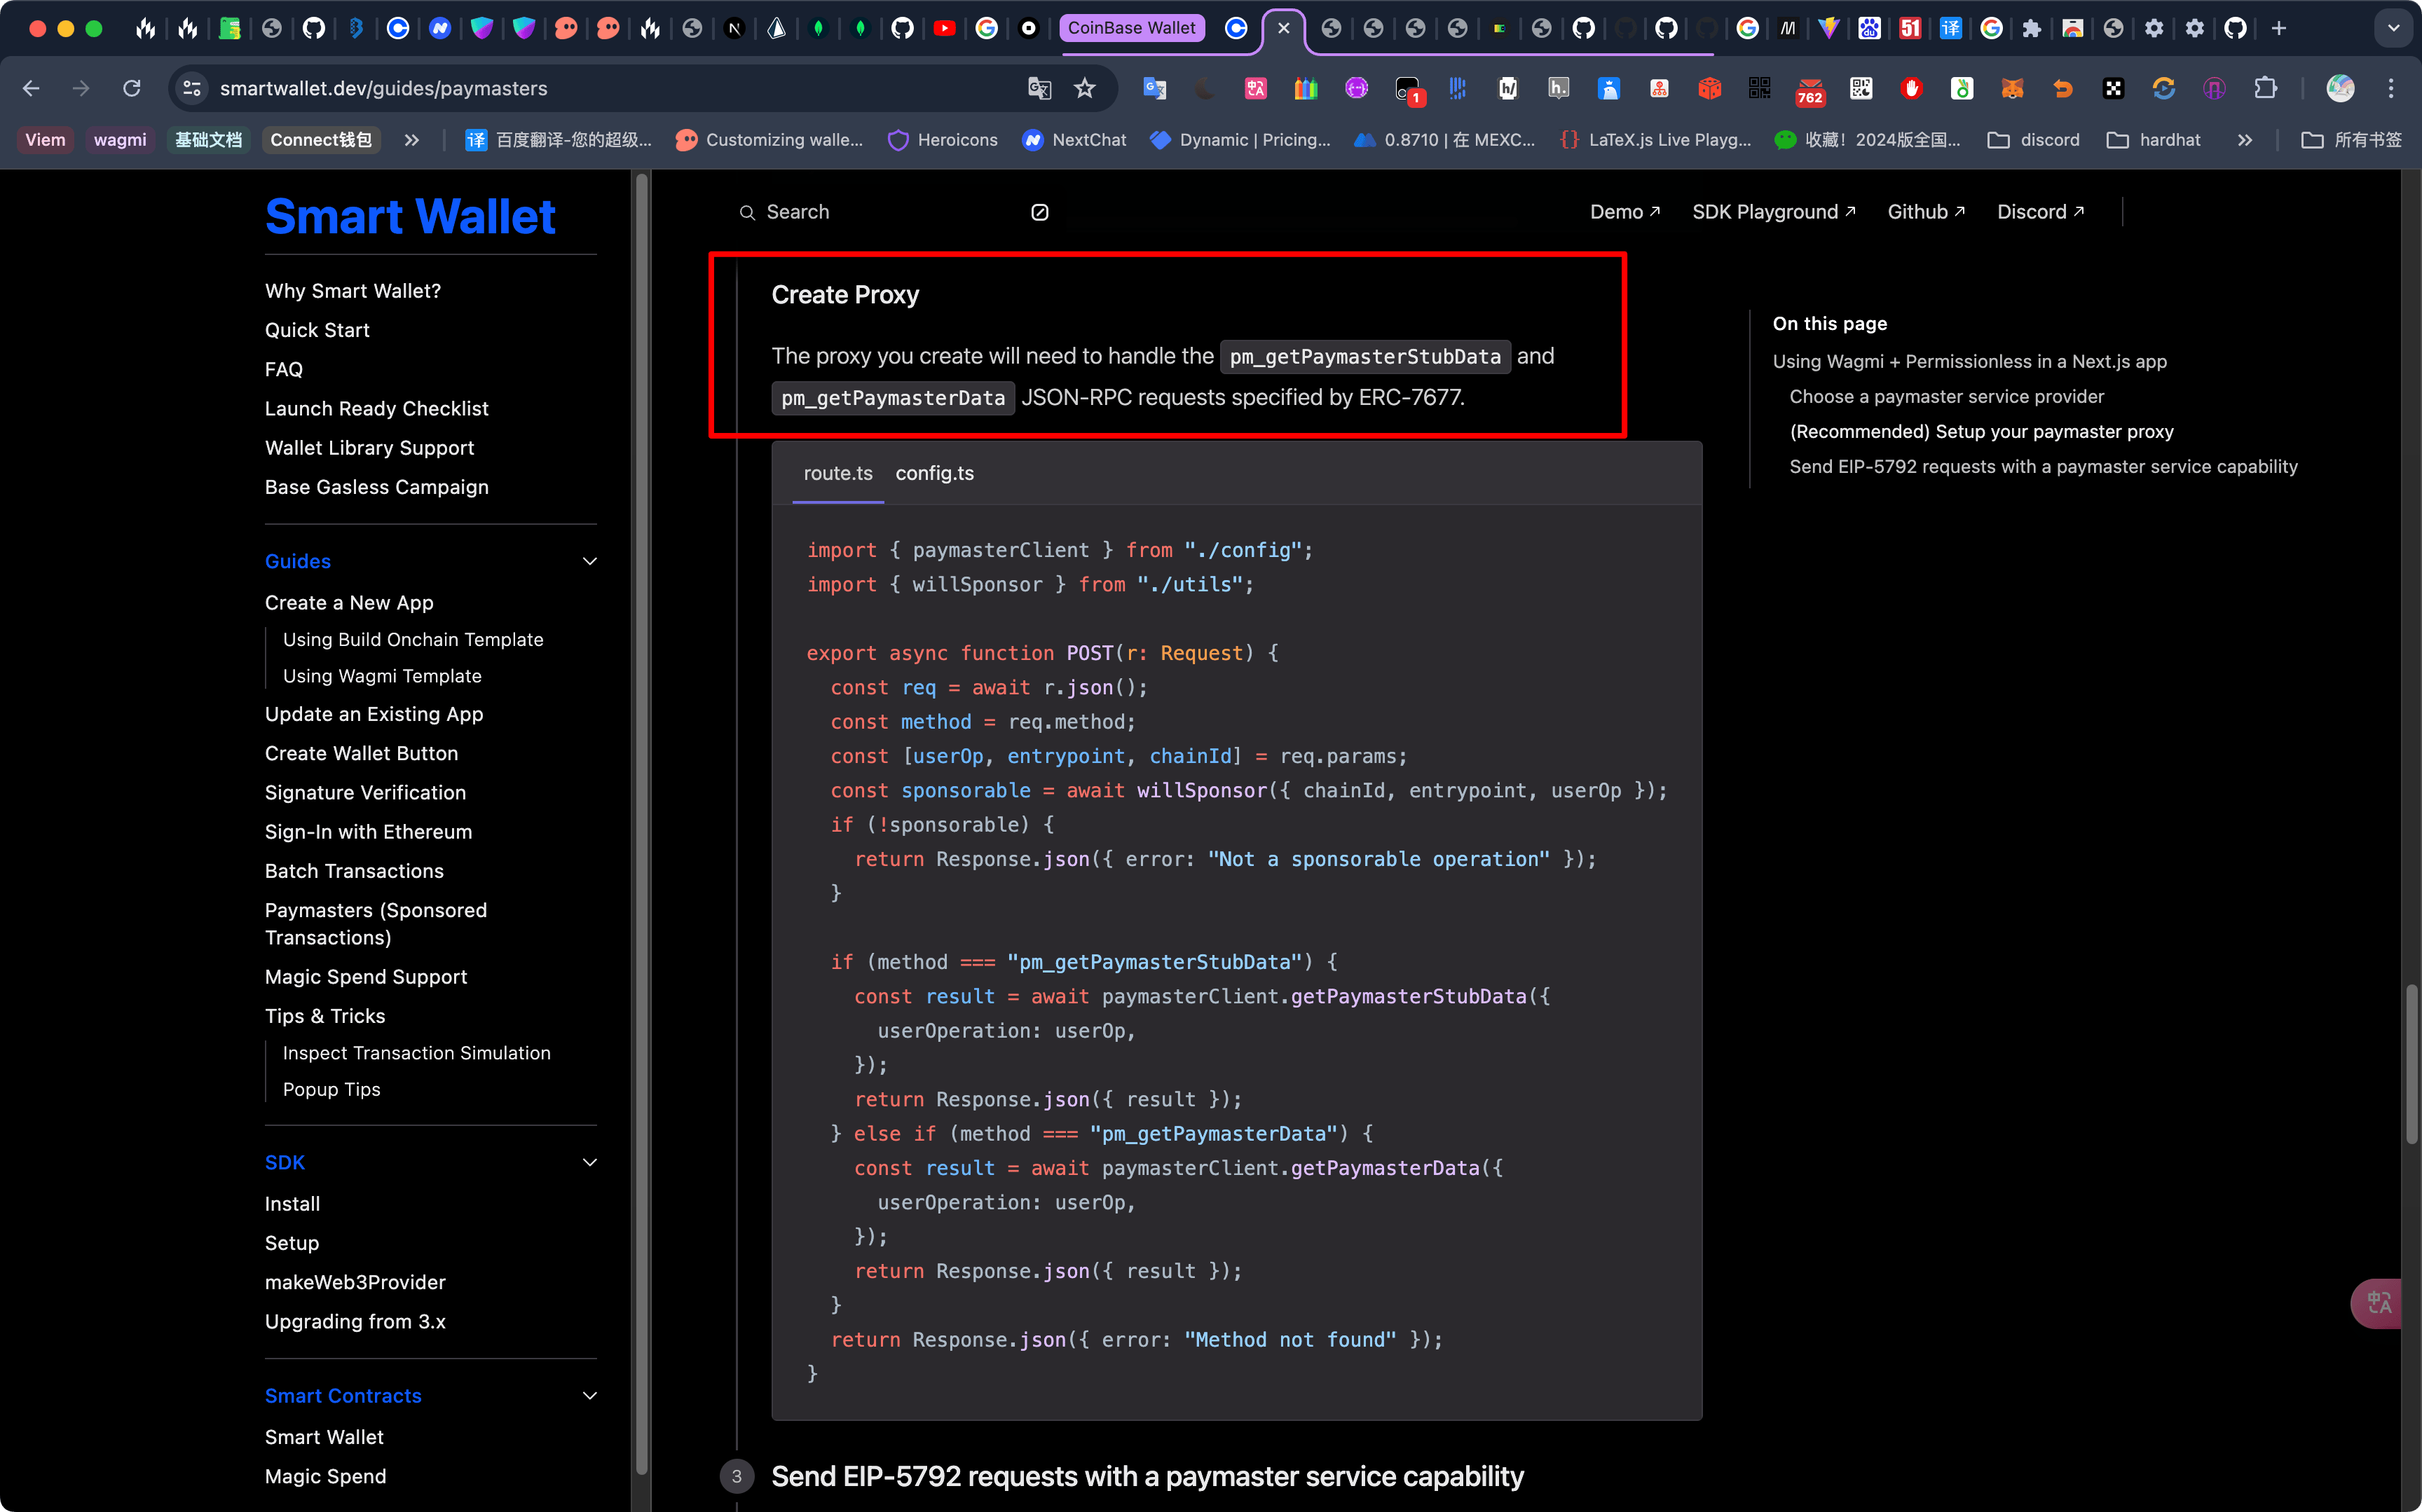Open a new browser tab
2422x1512 pixels.
click(2279, 28)
